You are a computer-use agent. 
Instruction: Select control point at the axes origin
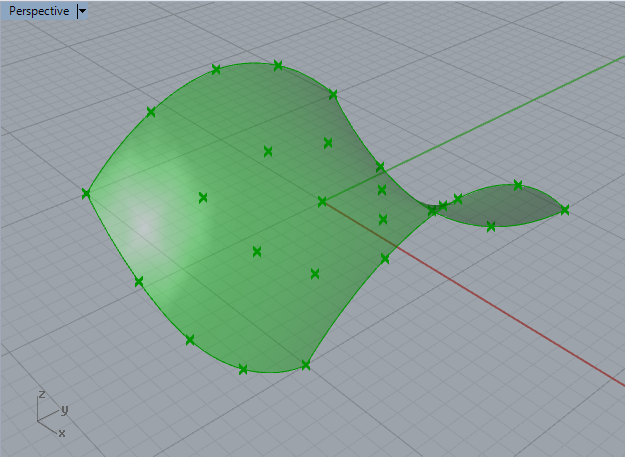[x=322, y=202]
